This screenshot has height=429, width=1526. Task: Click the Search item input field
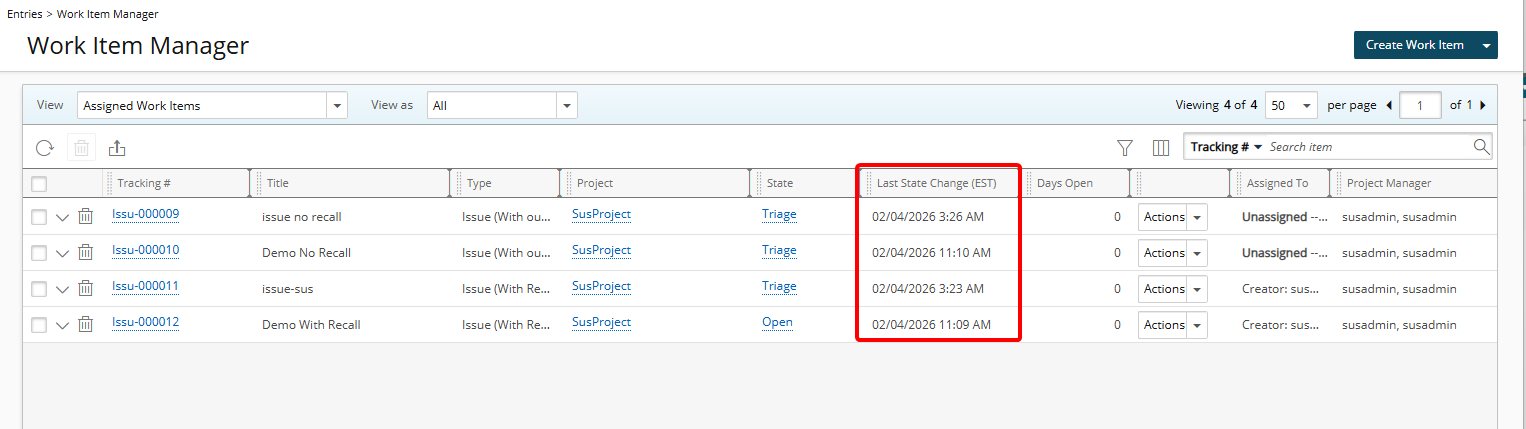coord(1368,147)
